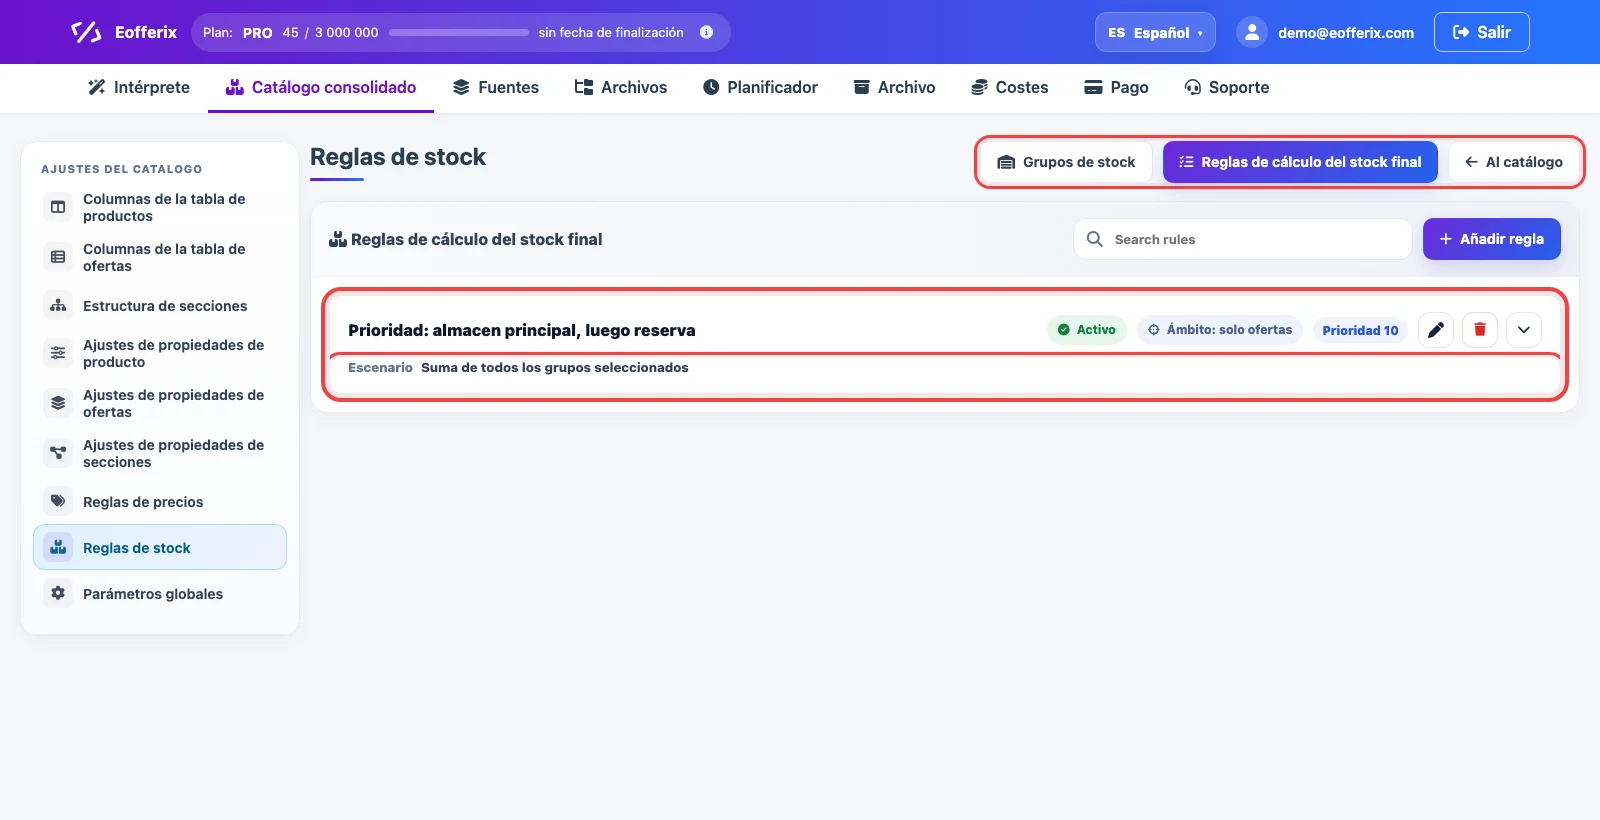Click the product table columns icon

tap(58, 207)
